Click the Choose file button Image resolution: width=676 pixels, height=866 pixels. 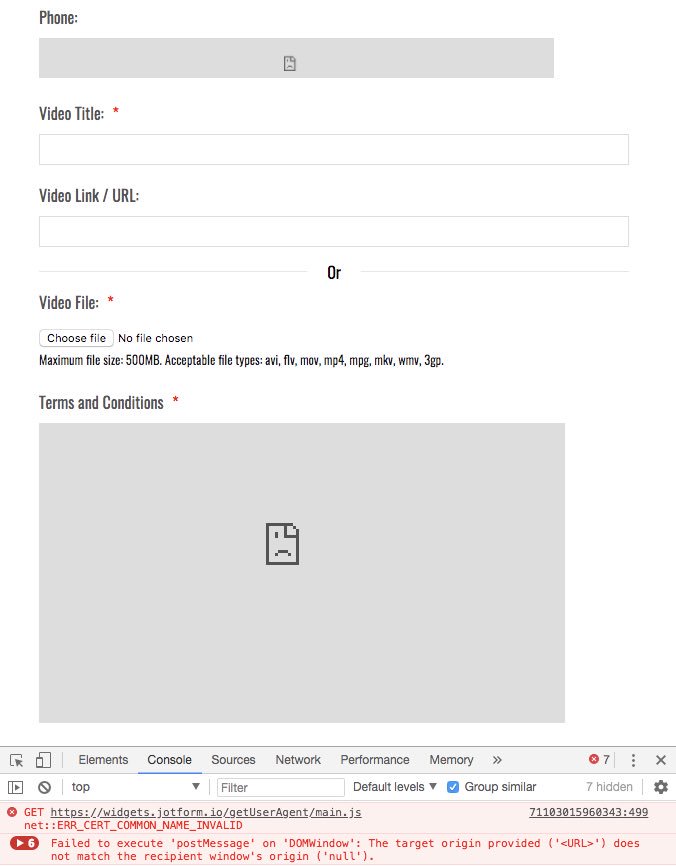click(76, 338)
